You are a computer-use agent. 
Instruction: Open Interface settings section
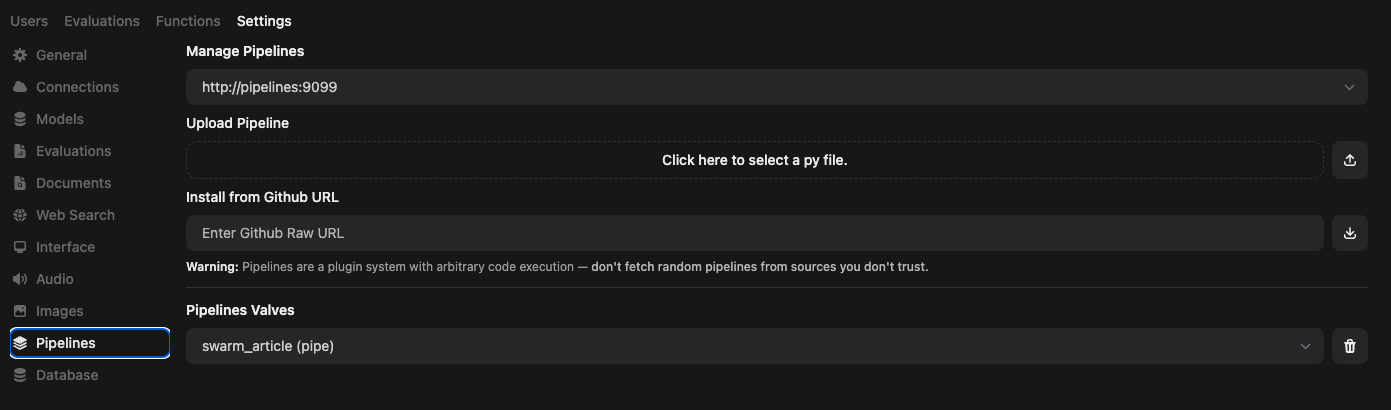(65, 247)
